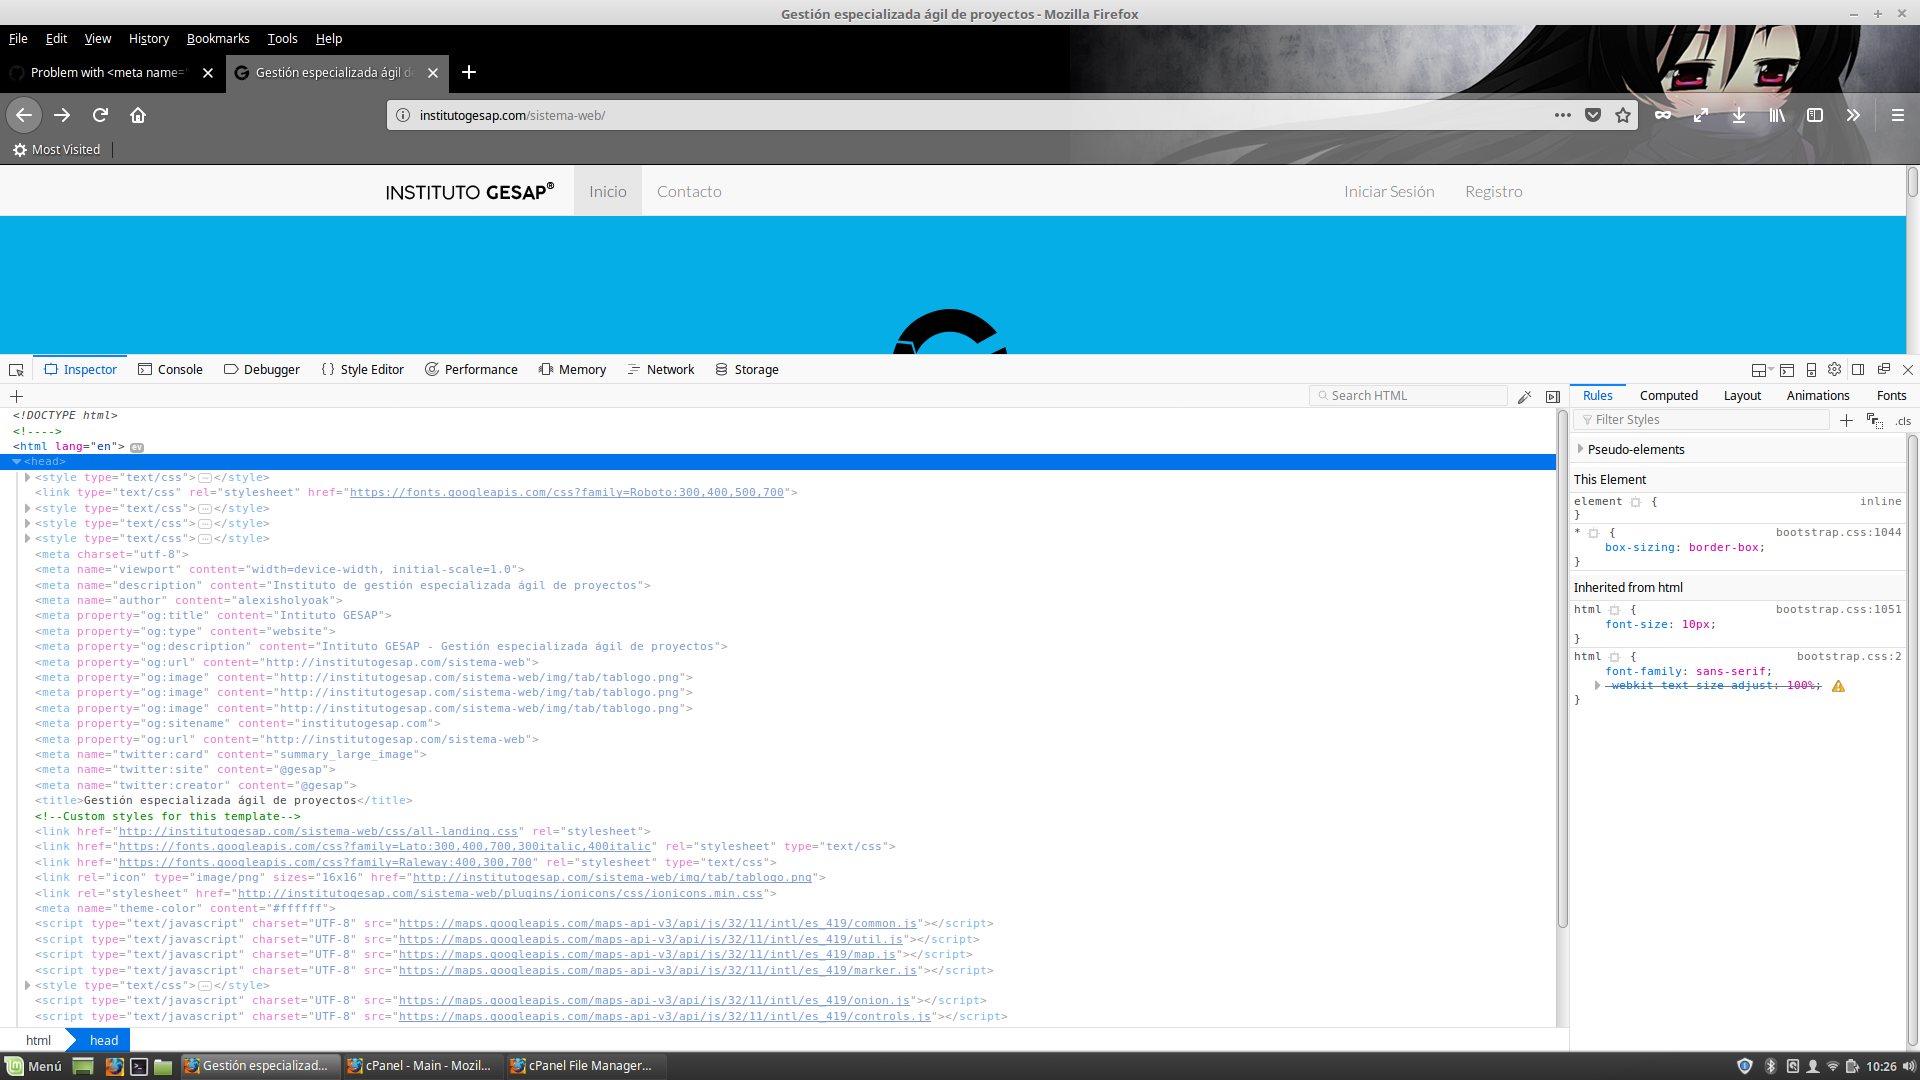Switch to the Computed tab

[x=1669, y=396]
